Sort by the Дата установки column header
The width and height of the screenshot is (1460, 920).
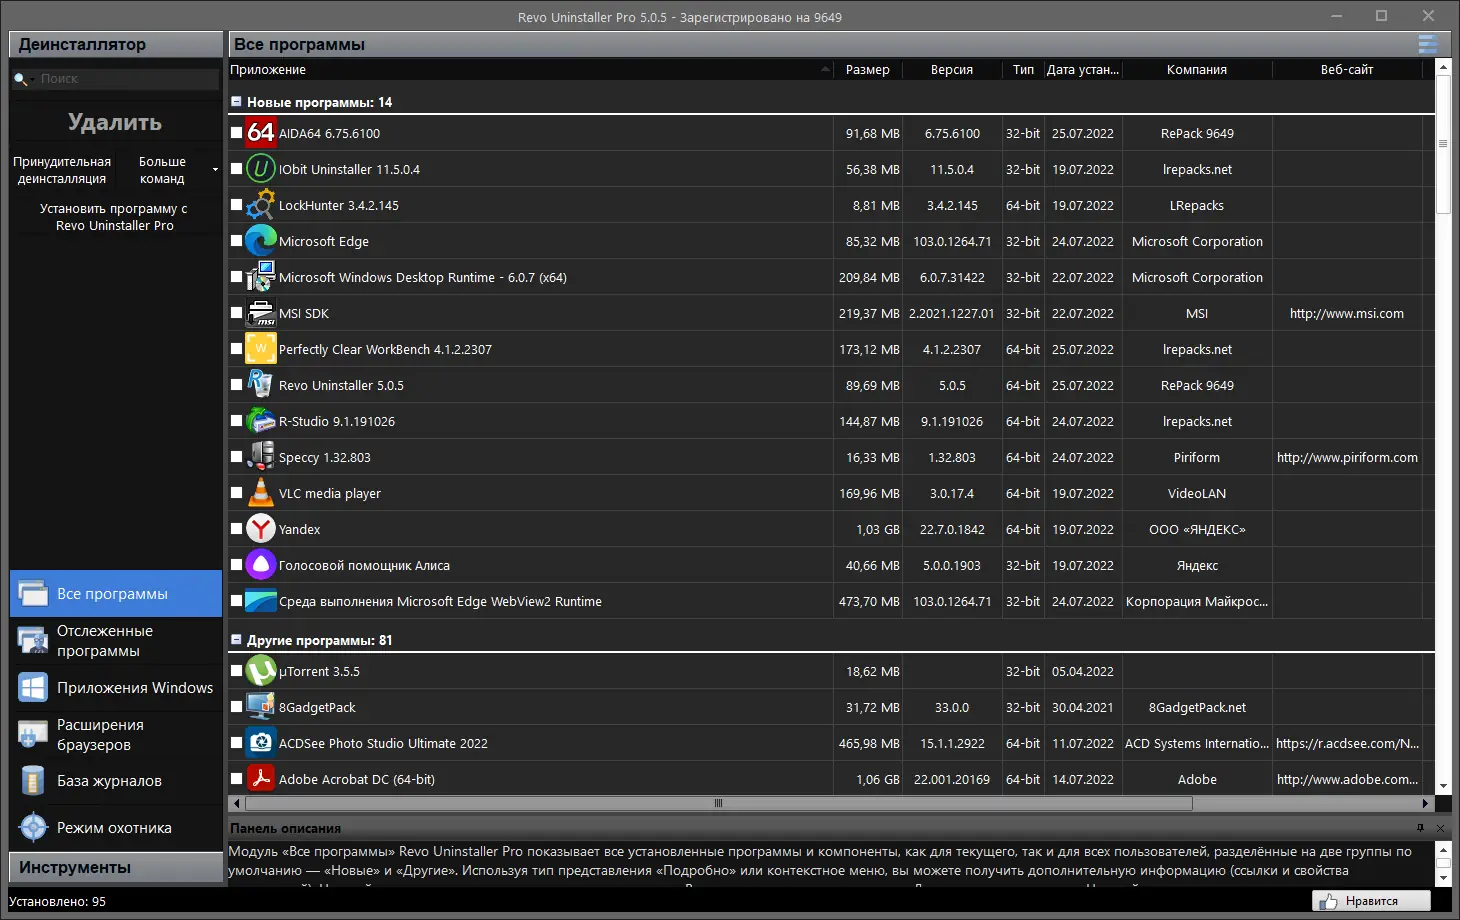1083,70
